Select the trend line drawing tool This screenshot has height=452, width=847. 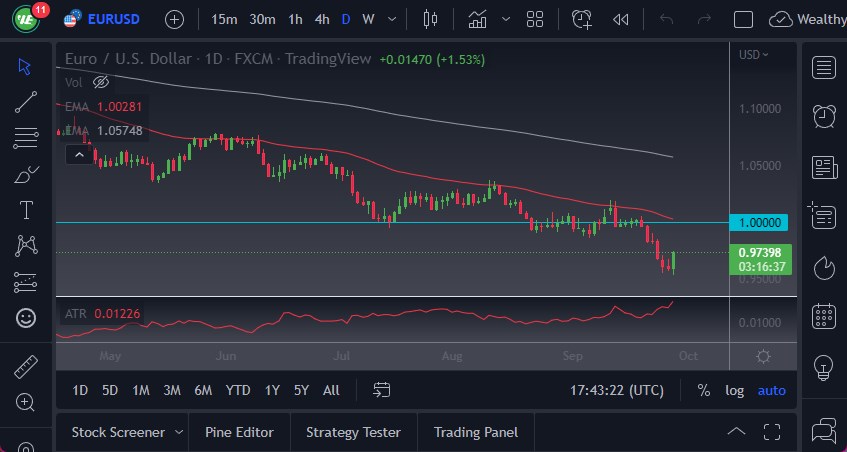26,101
